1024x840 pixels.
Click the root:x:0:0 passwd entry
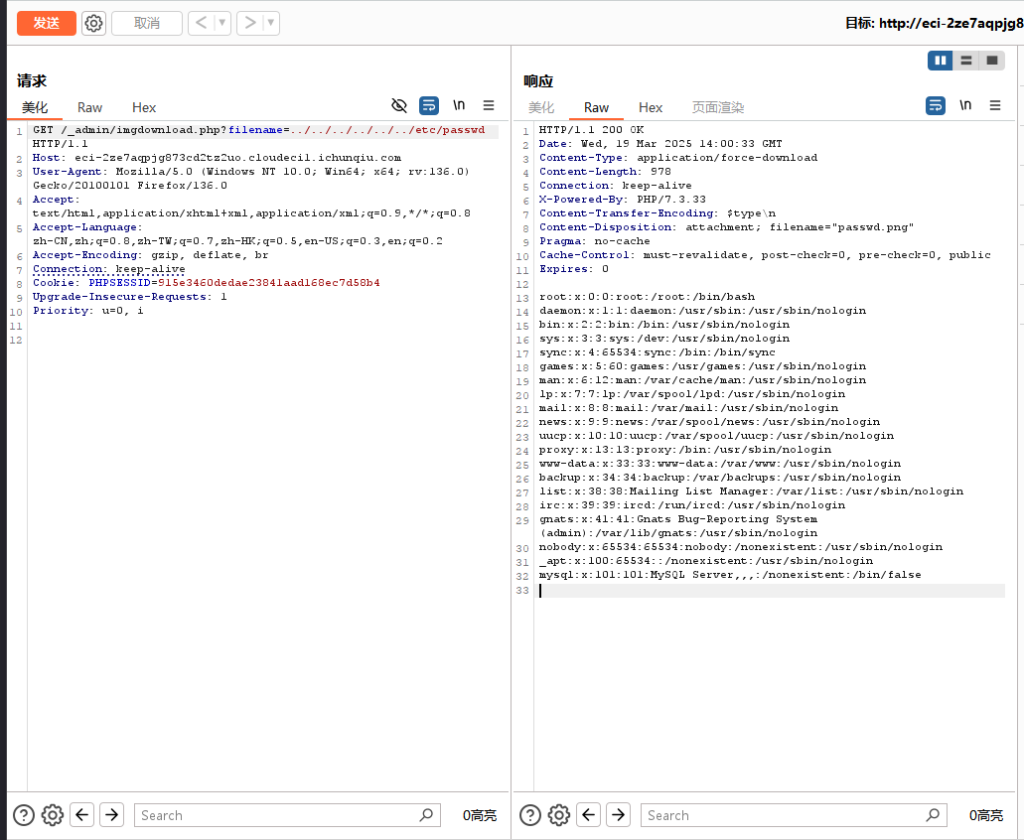tap(647, 297)
